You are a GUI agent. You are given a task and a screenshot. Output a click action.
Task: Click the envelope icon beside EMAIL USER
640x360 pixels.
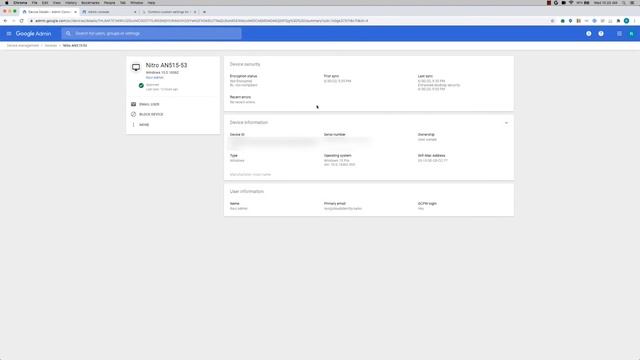133,104
